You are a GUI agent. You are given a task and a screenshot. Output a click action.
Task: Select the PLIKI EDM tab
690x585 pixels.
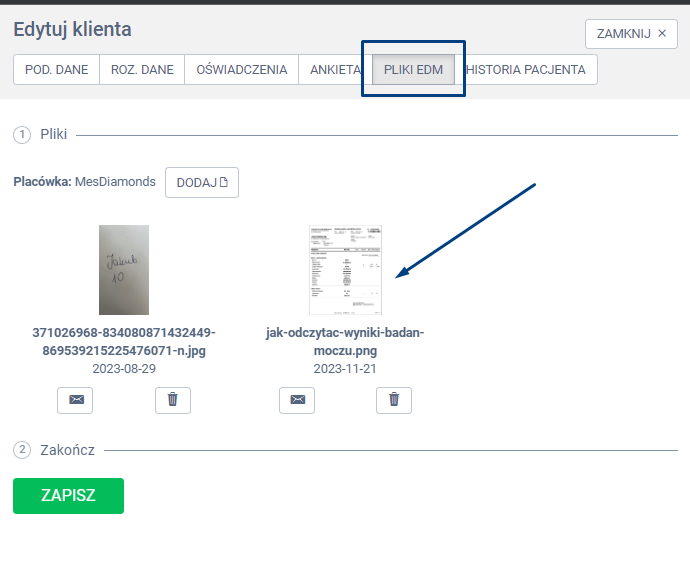pyautogui.click(x=413, y=70)
